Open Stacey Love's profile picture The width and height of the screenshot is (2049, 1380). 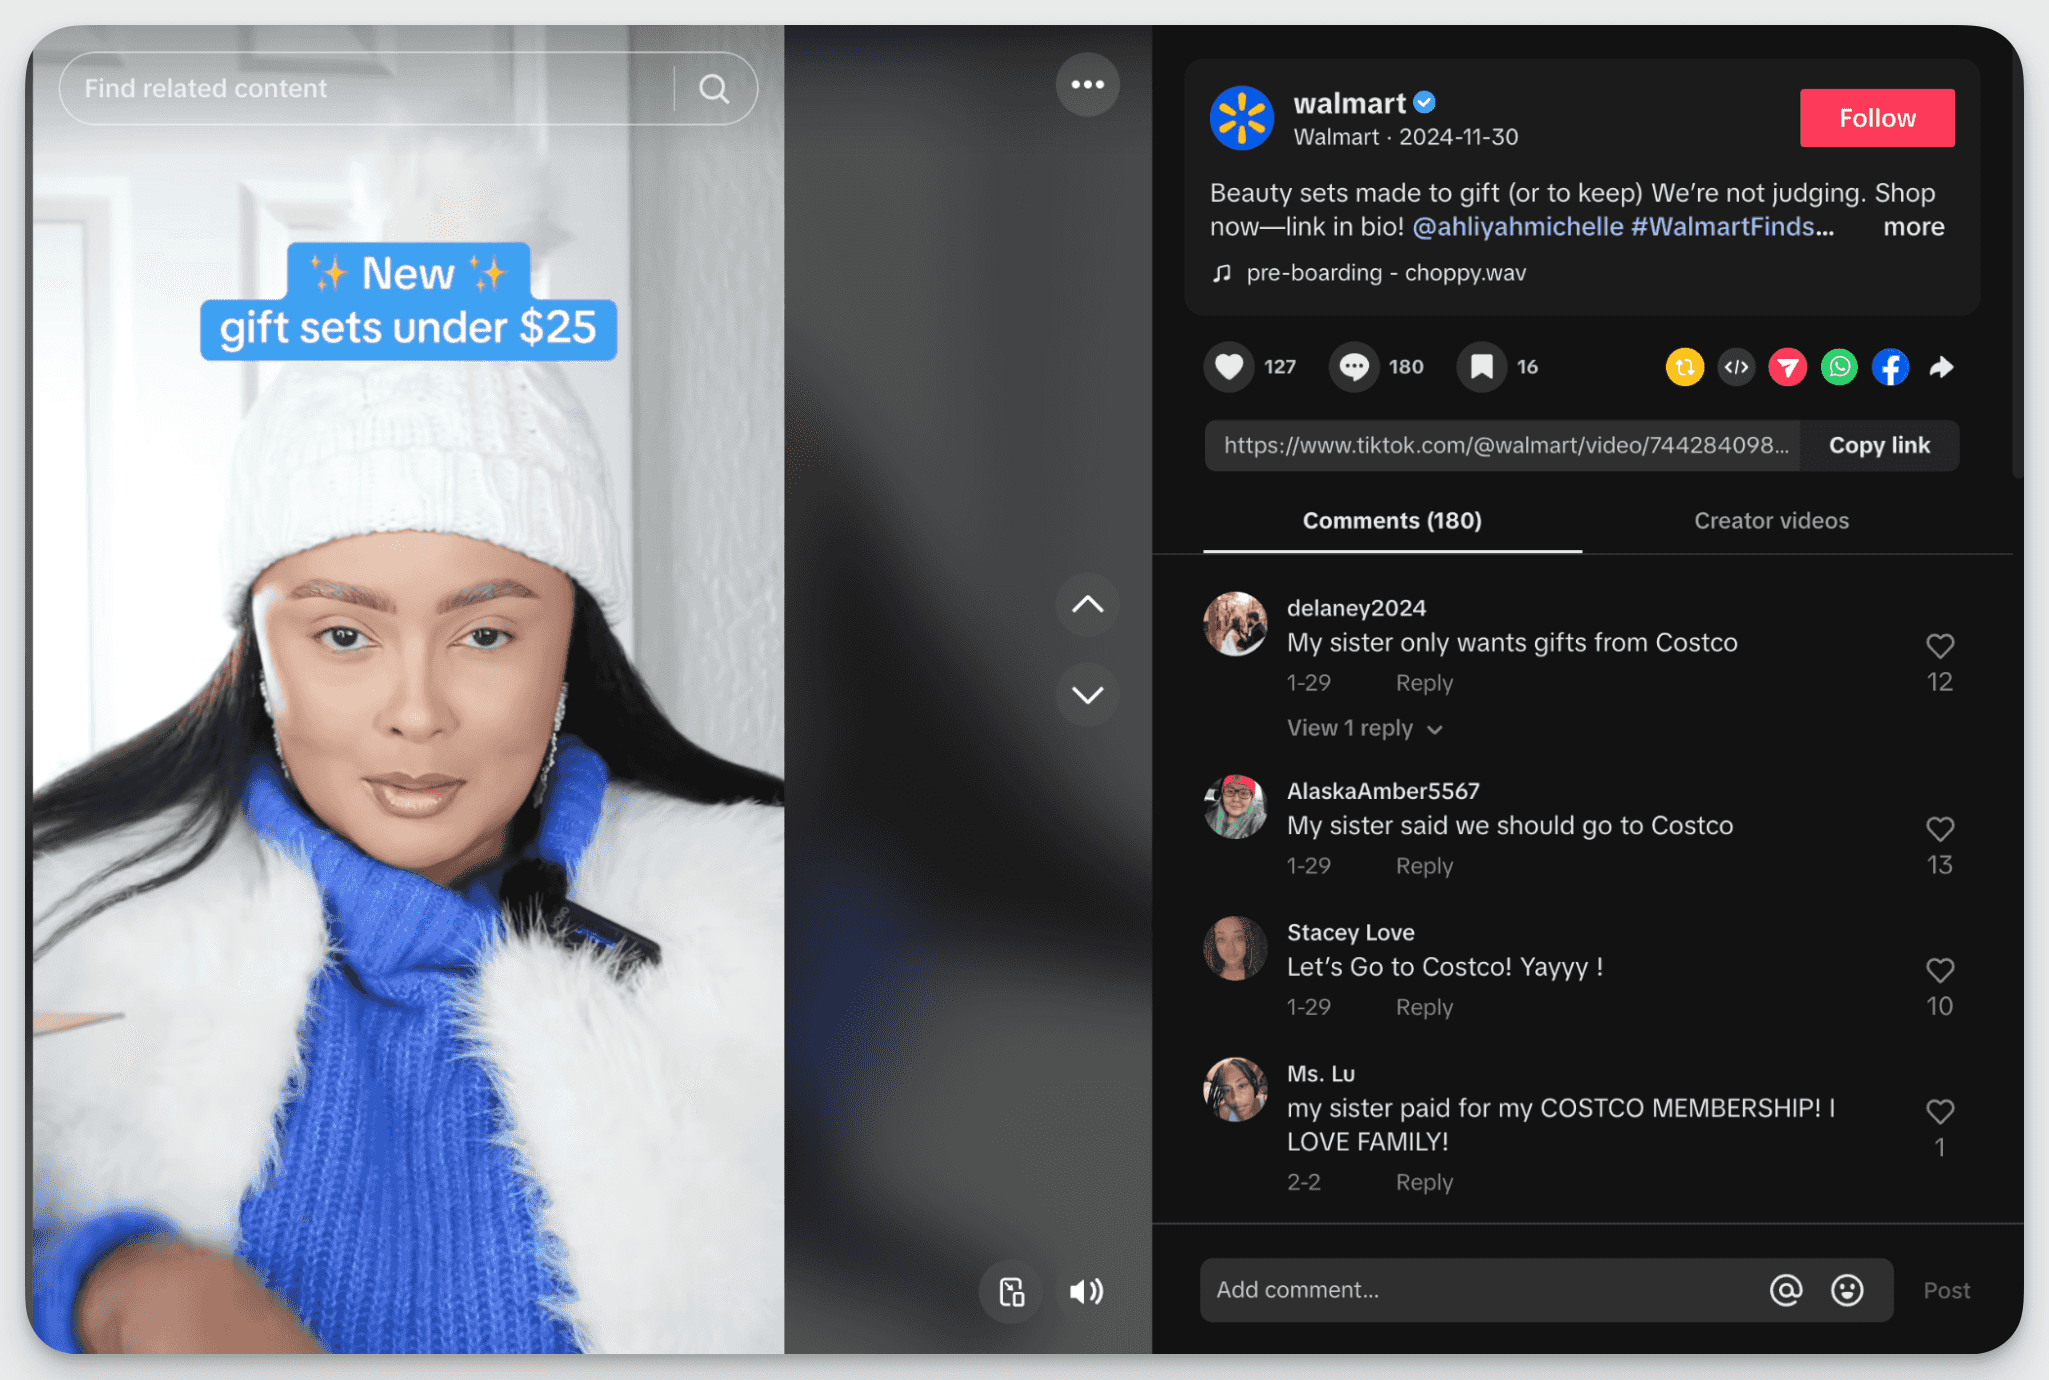tap(1235, 948)
